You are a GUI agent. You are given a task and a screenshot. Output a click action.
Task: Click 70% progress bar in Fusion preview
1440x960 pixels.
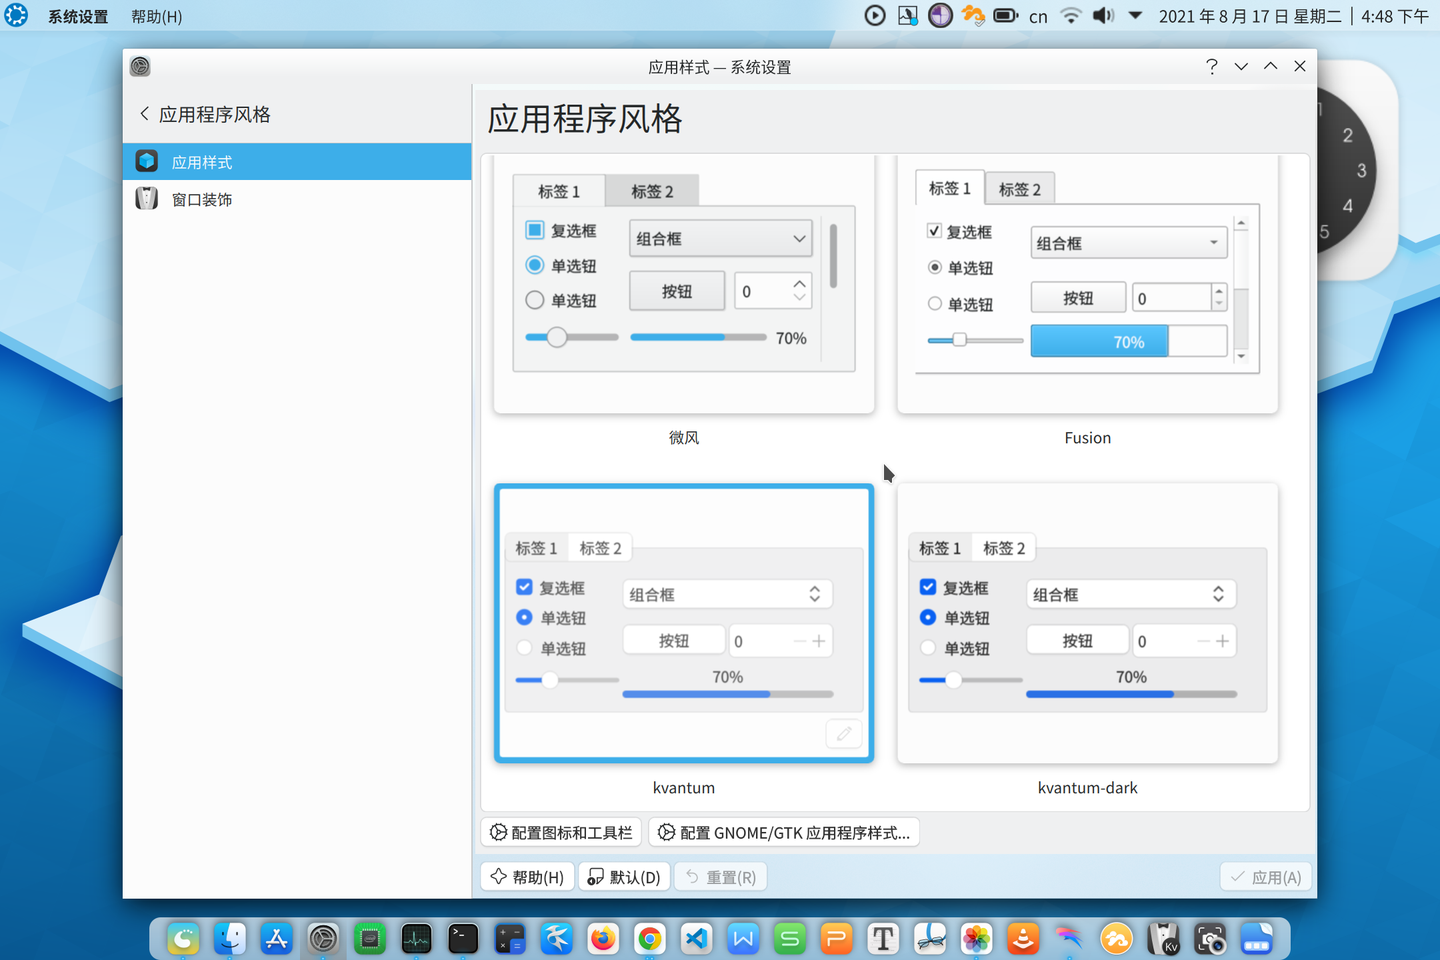1129,342
